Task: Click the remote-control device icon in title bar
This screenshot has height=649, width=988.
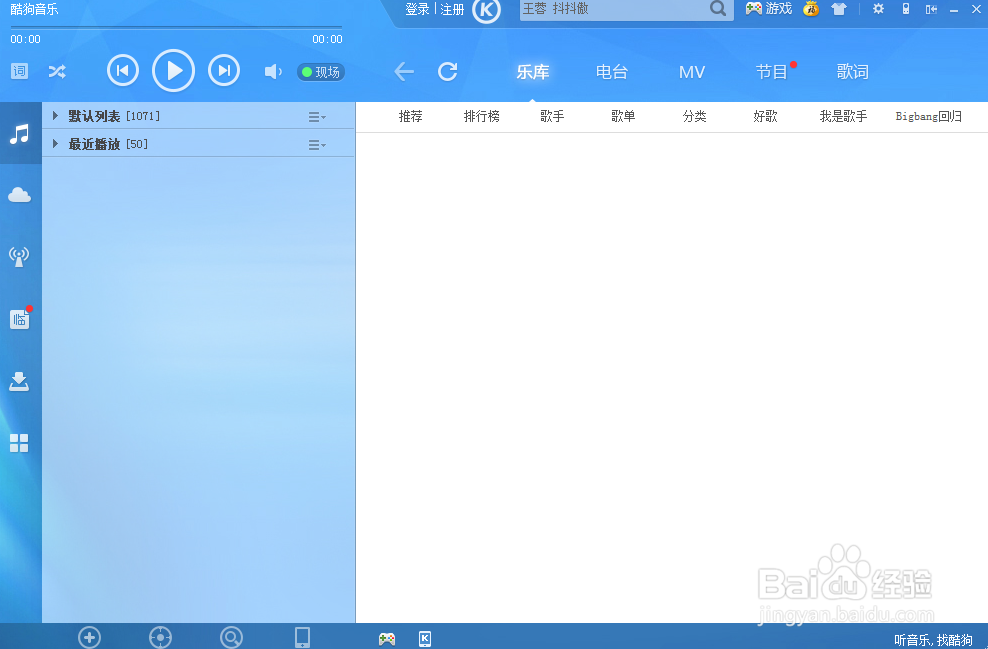Action: point(906,9)
